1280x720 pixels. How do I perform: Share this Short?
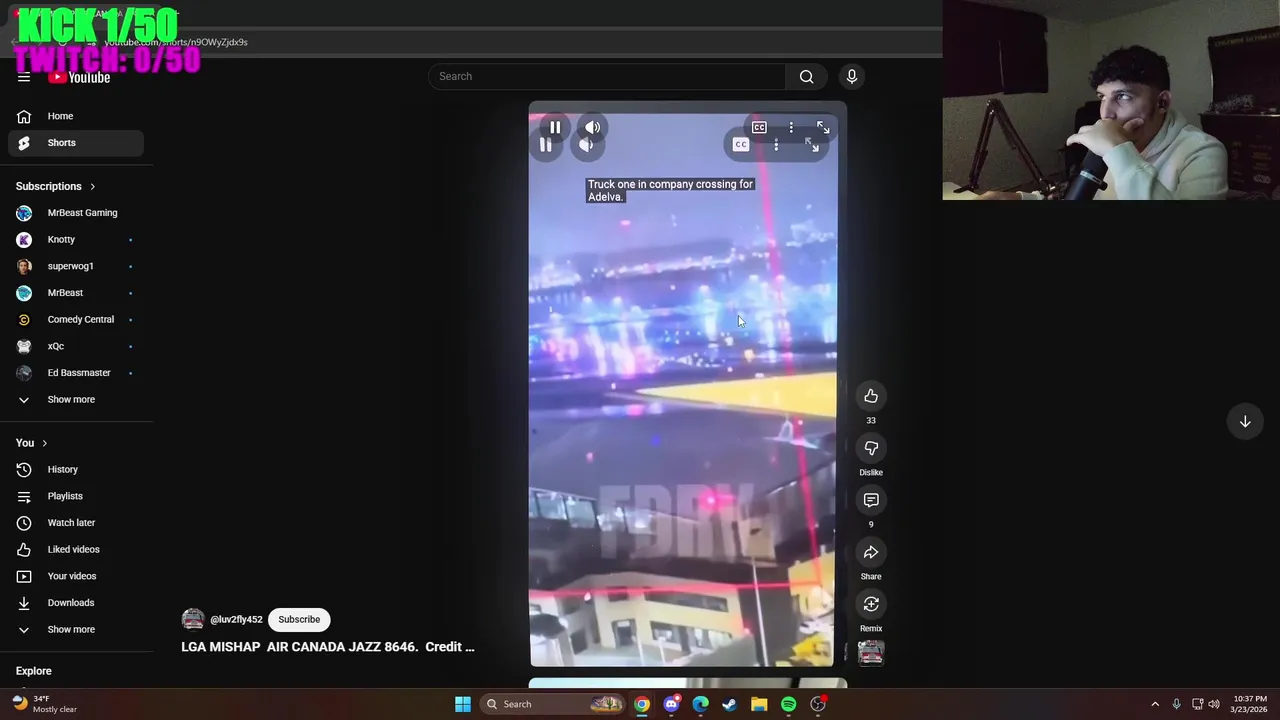click(871, 552)
